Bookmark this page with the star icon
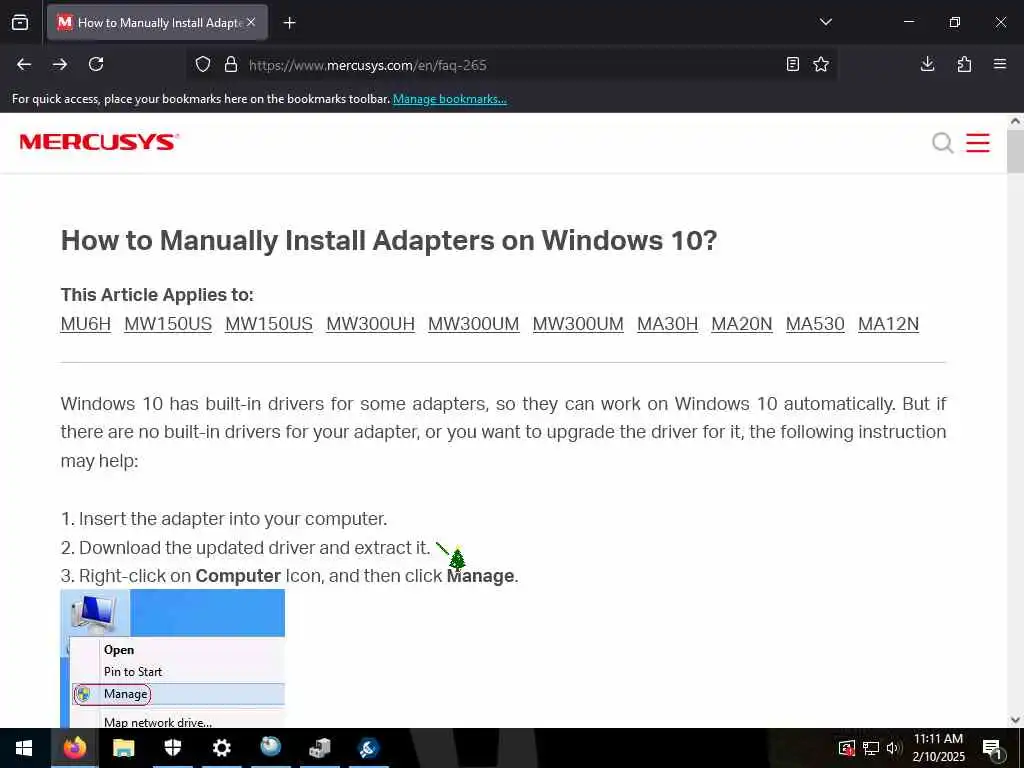The height and width of the screenshot is (768, 1024). (x=821, y=64)
